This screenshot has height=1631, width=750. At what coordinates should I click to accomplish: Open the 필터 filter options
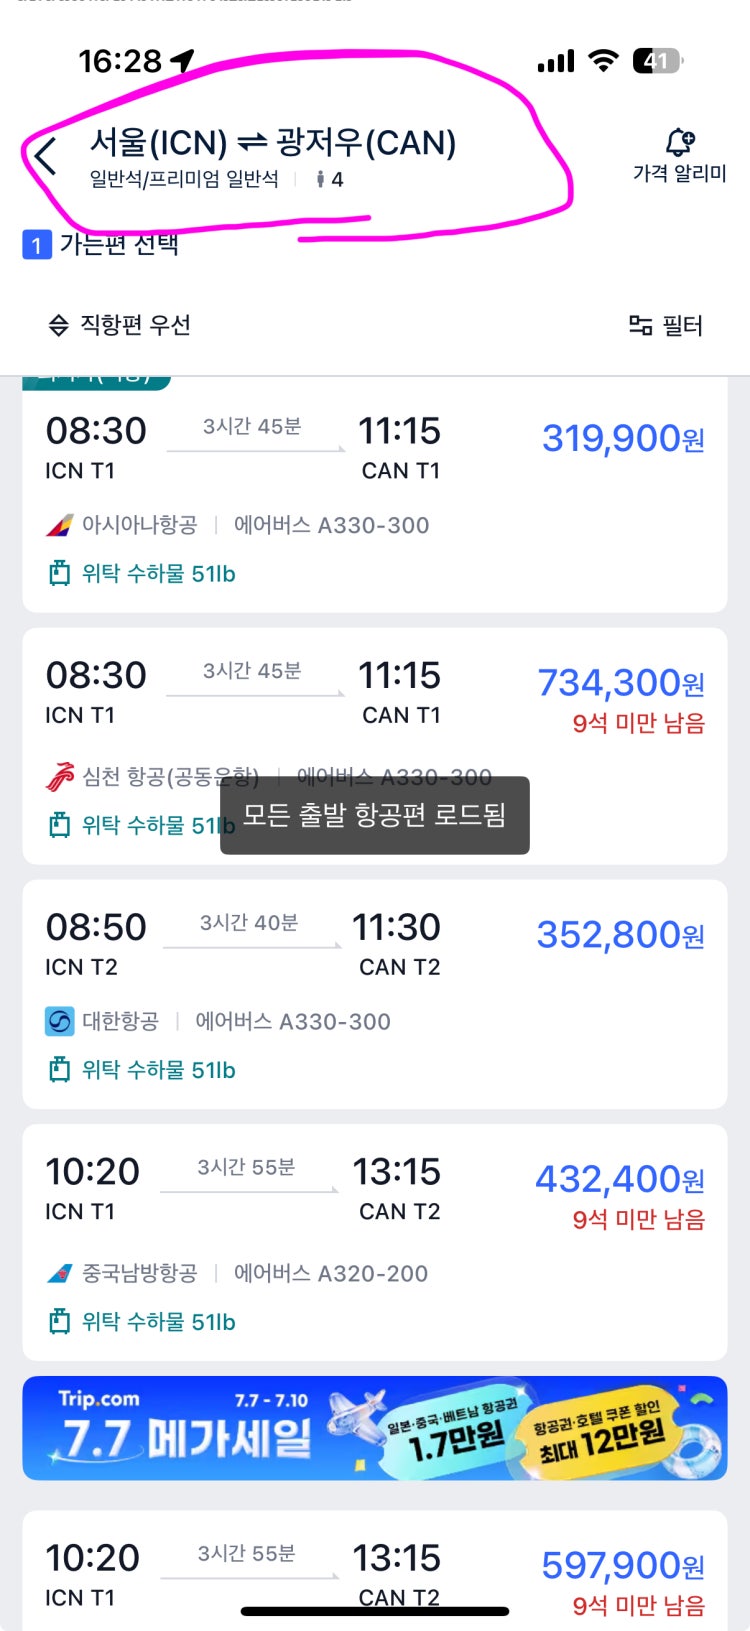[666, 325]
